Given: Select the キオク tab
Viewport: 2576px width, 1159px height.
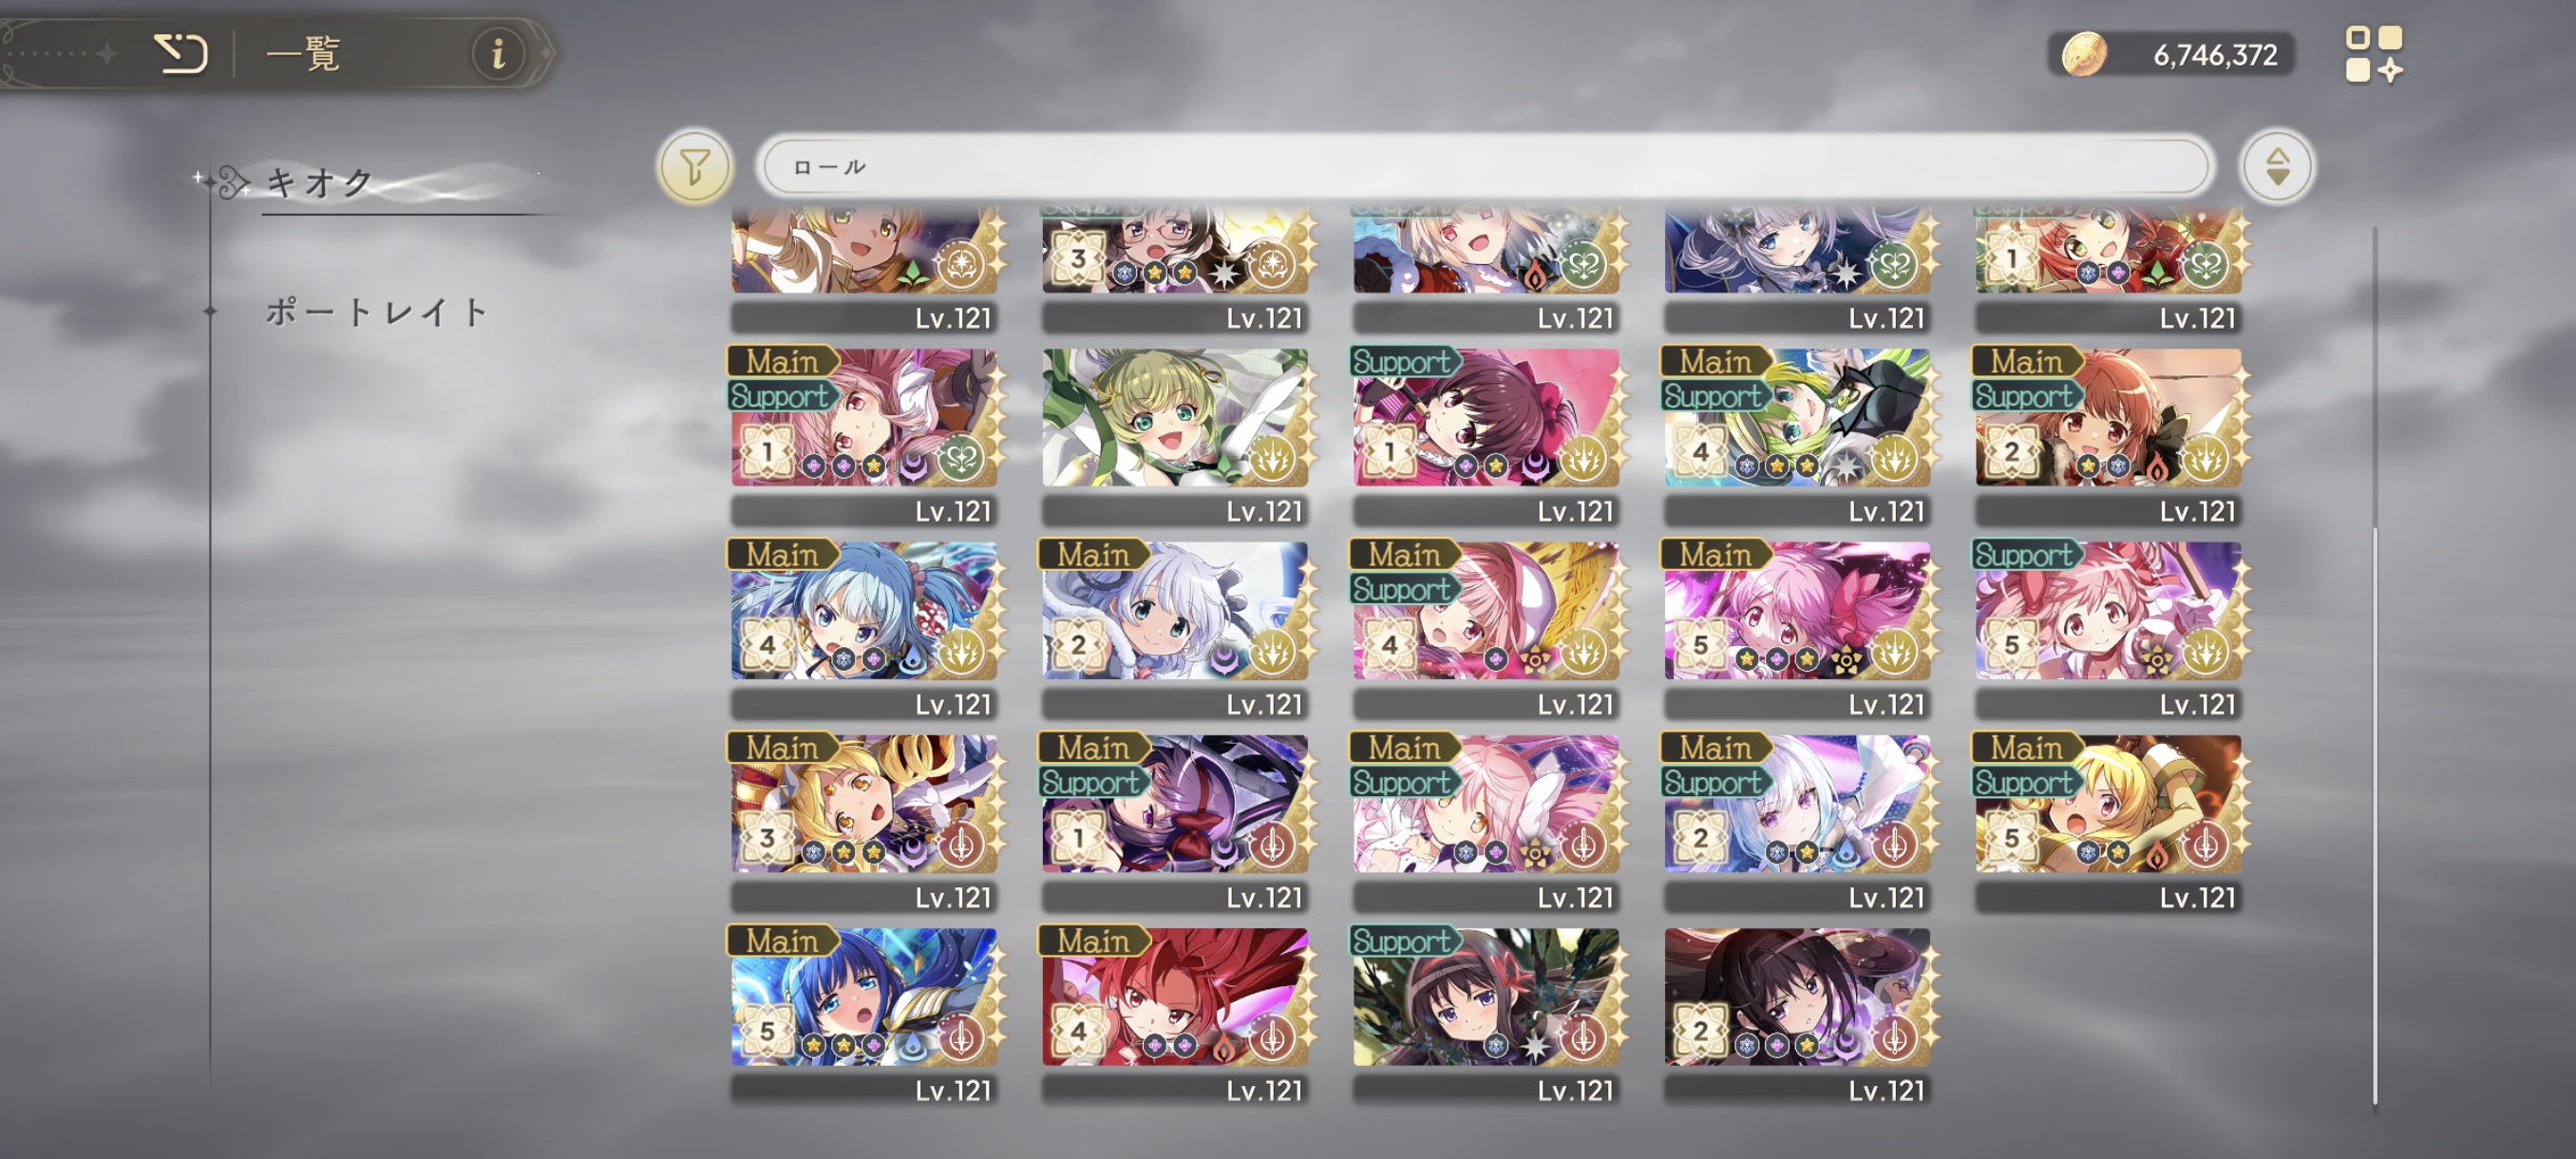Looking at the screenshot, I should pyautogui.click(x=320, y=183).
